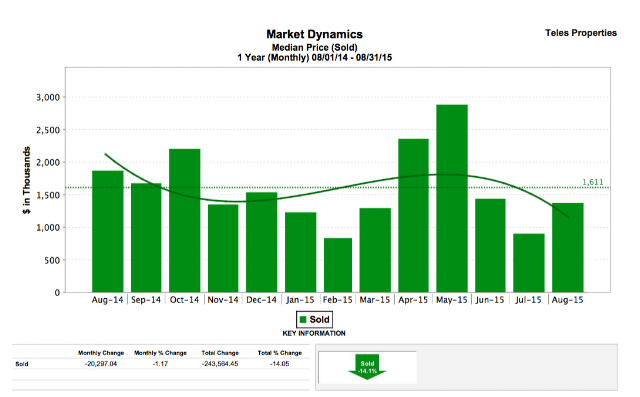The width and height of the screenshot is (640, 397).
Task: Click the Aug-14 bar
Action: click(x=108, y=231)
